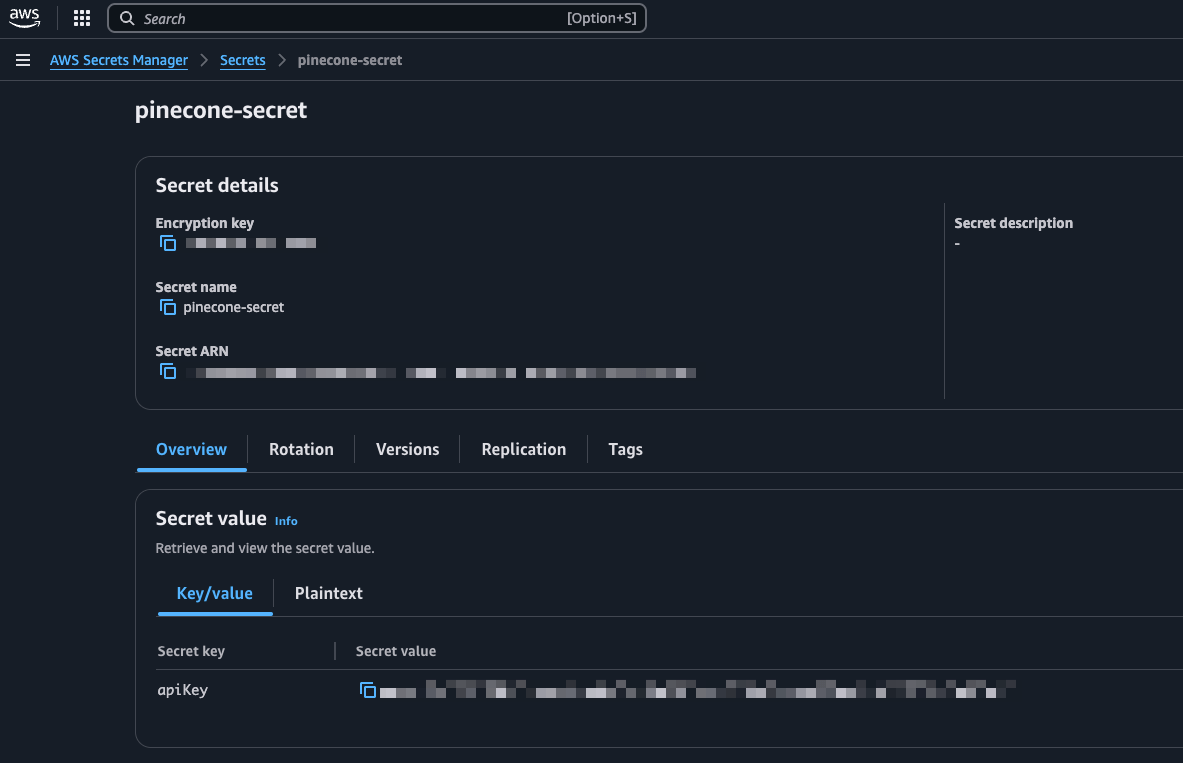Copy the Encryption key value
This screenshot has height=763, width=1183.
(x=167, y=243)
